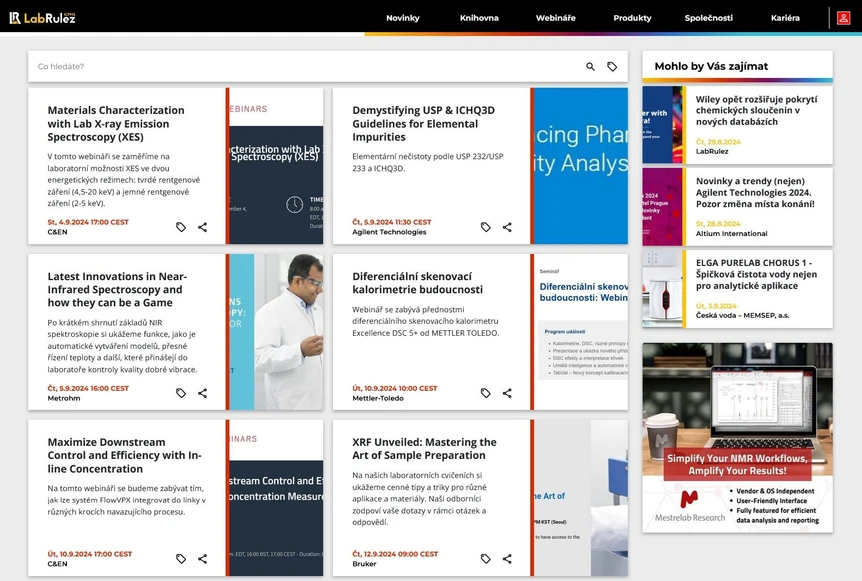Viewport: 862px width, 581px height.
Task: Click the 'Bruker' organizer name
Action: coord(364,564)
